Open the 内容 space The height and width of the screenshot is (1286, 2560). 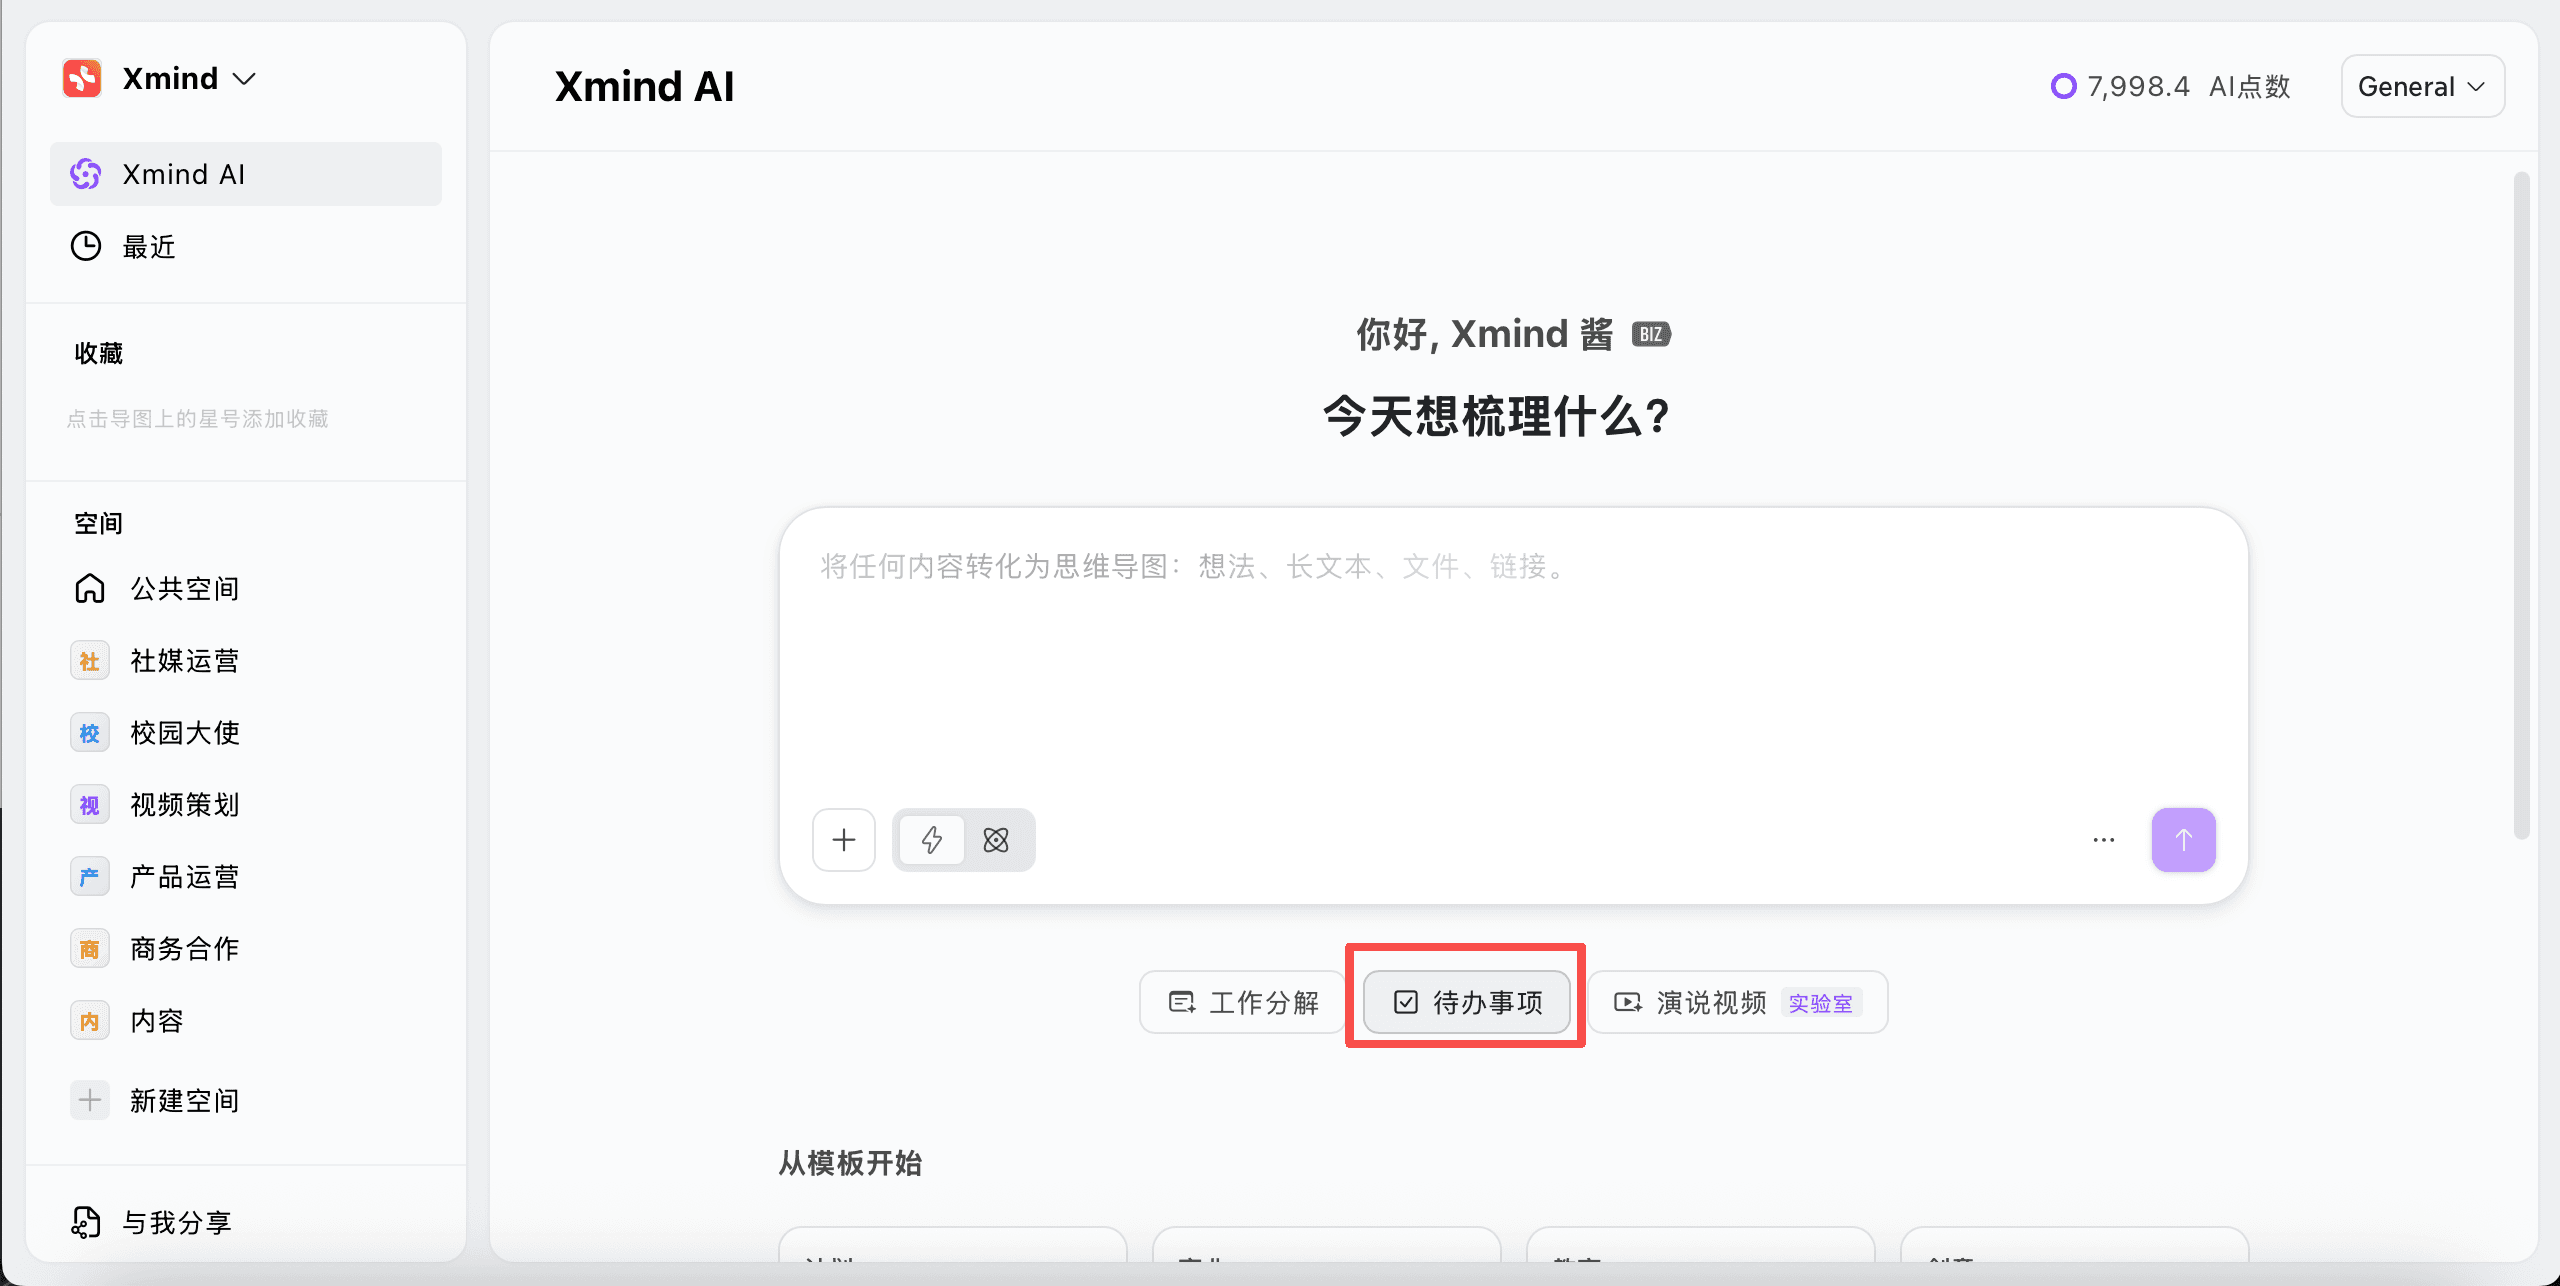246,1020
